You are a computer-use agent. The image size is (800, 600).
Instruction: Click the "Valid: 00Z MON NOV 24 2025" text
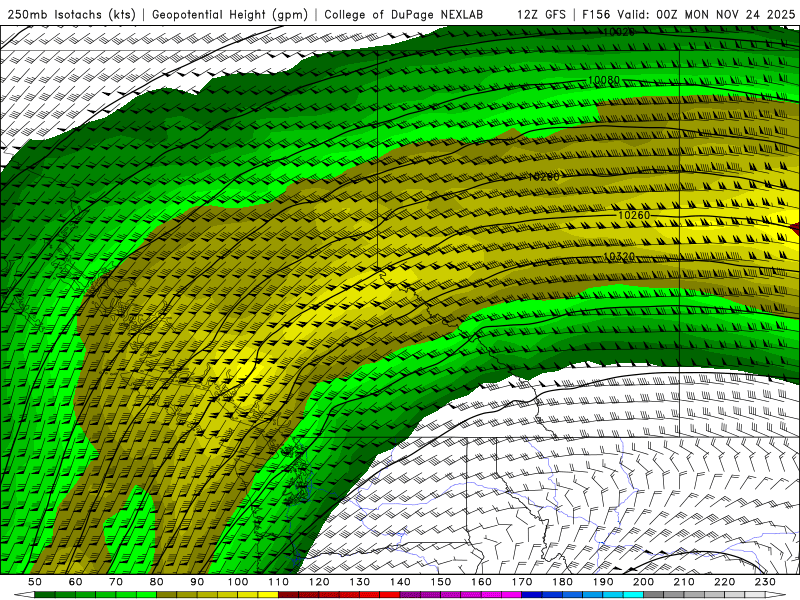707,14
